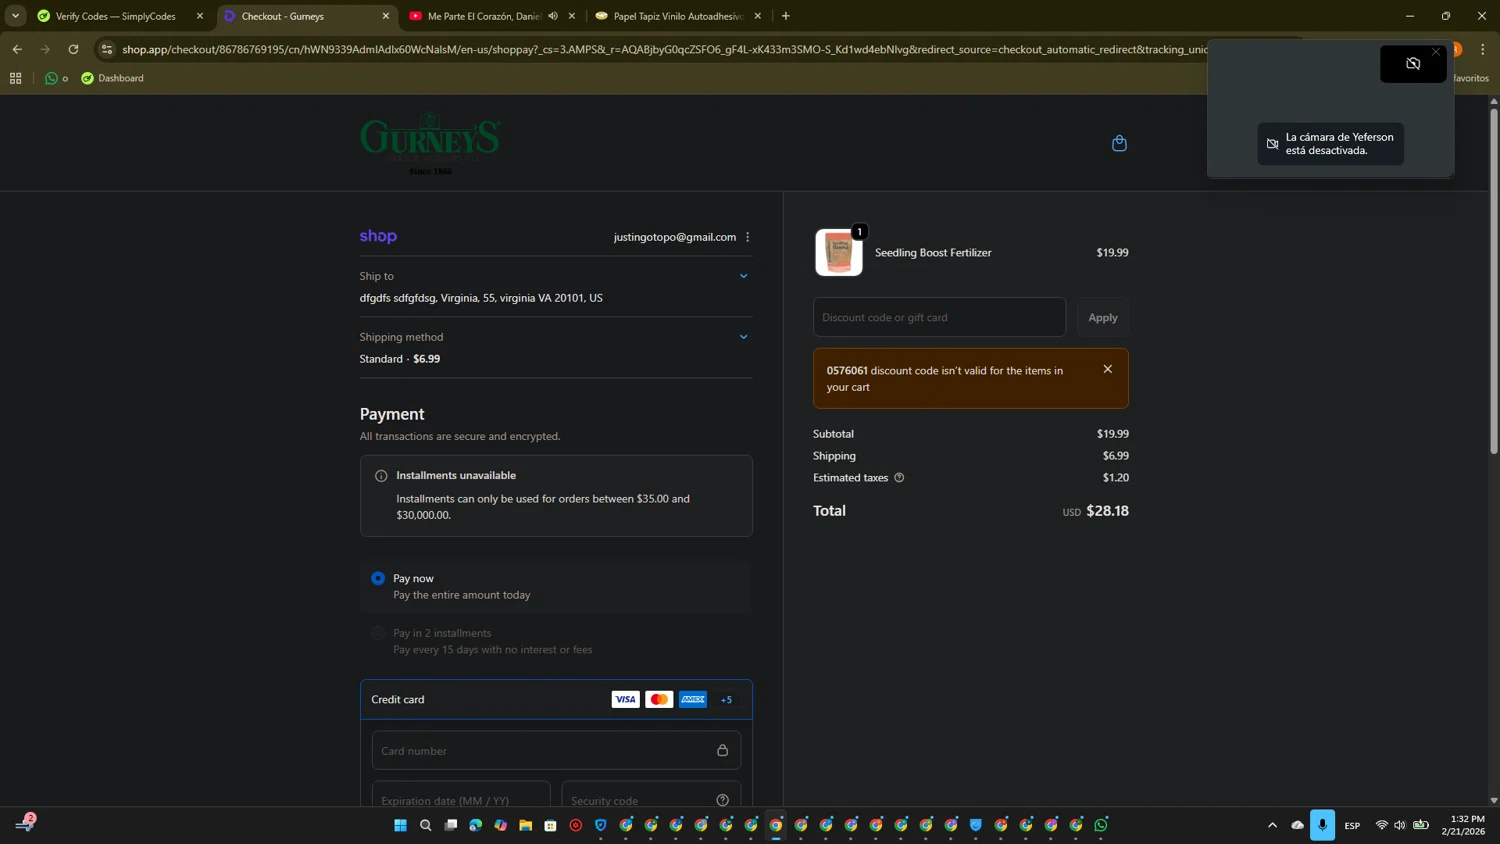Open Windows taskbar search
Viewport: 1500px width, 844px height.
425,825
